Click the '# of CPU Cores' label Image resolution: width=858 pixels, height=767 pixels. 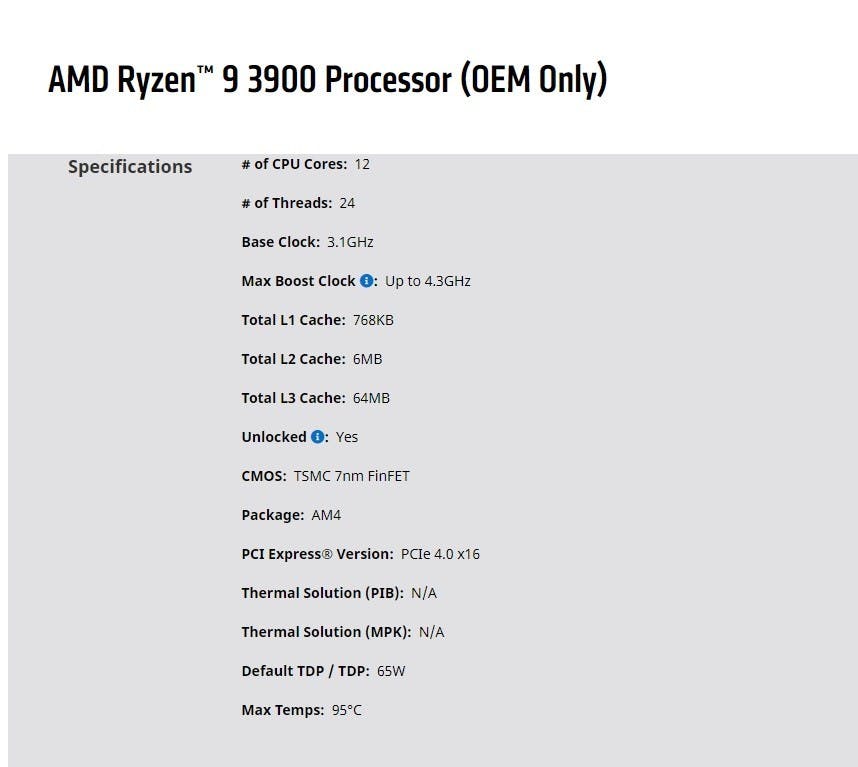click(x=294, y=164)
